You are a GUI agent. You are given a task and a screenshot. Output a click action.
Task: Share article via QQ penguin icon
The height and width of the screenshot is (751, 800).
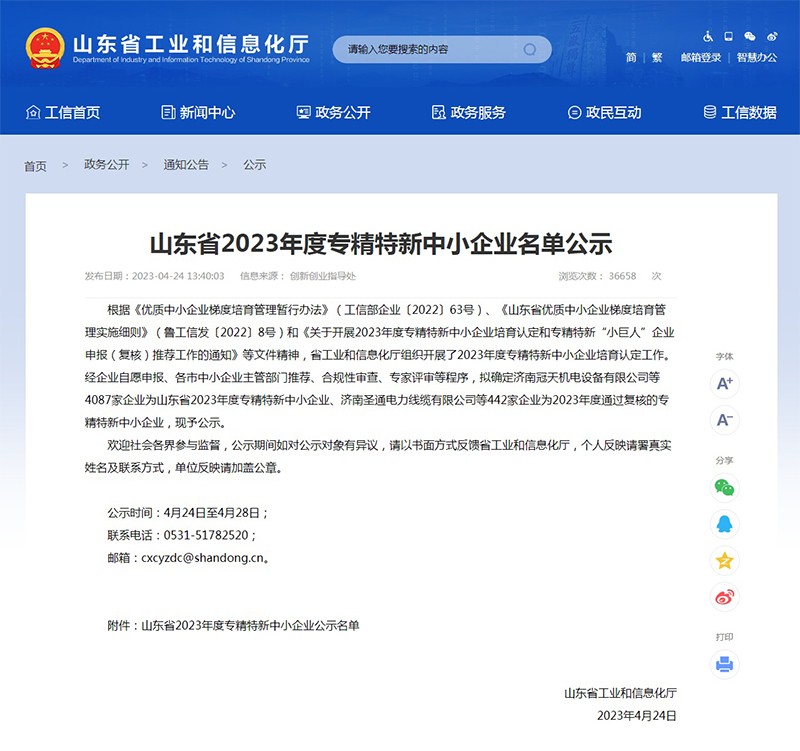724,523
